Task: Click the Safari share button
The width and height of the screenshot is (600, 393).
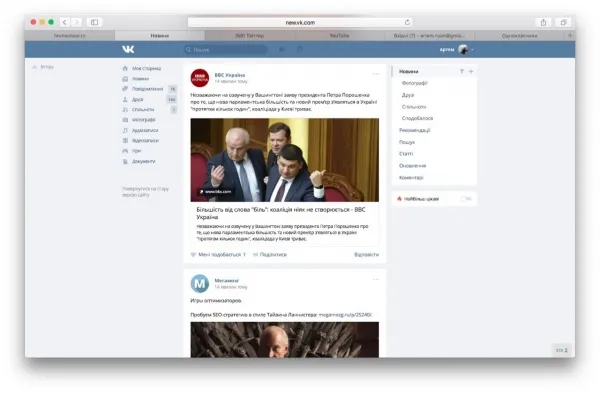Action: [x=543, y=22]
